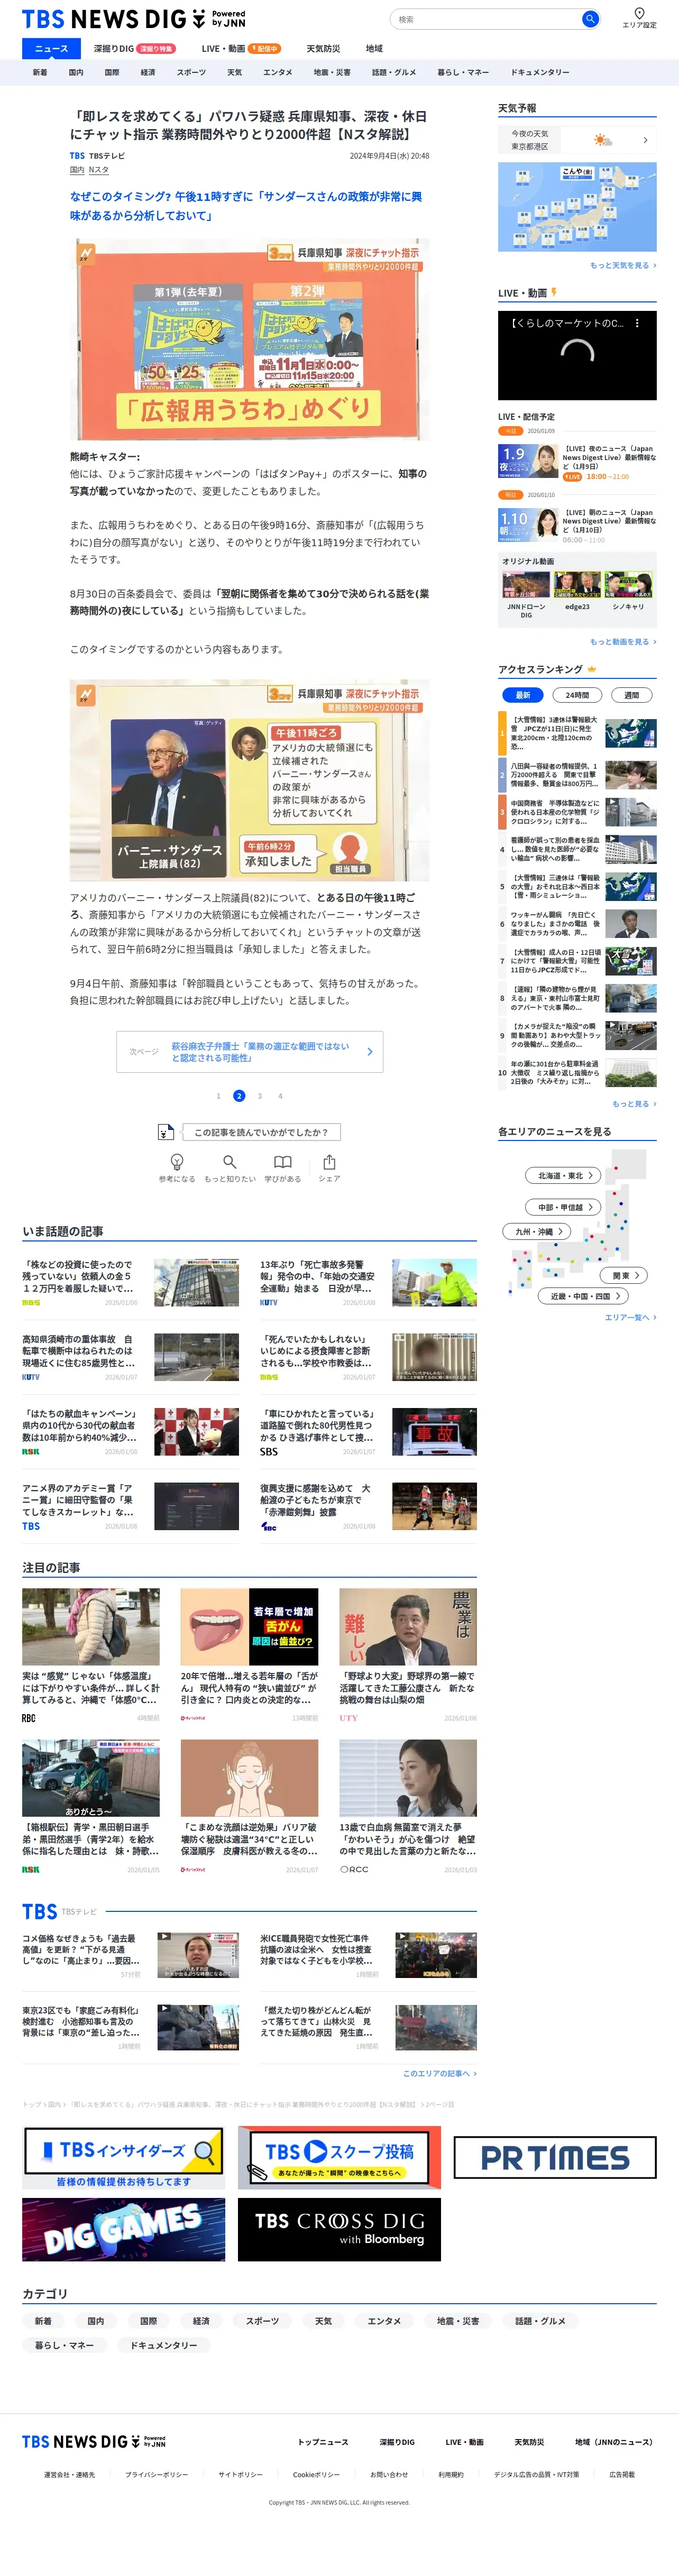679x2576 pixels.
Task: Switch ranking to 最新 tab
Action: coord(523,694)
